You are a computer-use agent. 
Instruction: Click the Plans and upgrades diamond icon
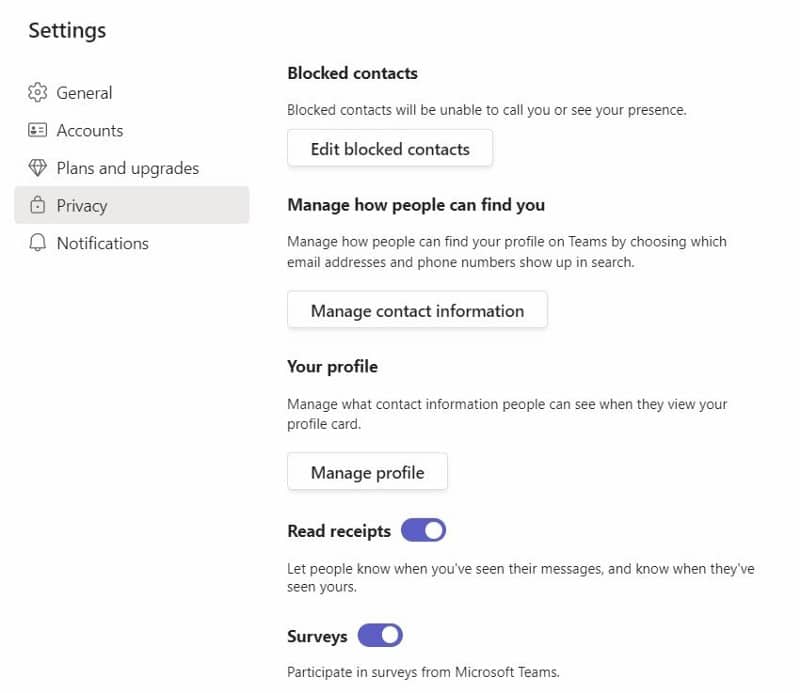pos(38,168)
